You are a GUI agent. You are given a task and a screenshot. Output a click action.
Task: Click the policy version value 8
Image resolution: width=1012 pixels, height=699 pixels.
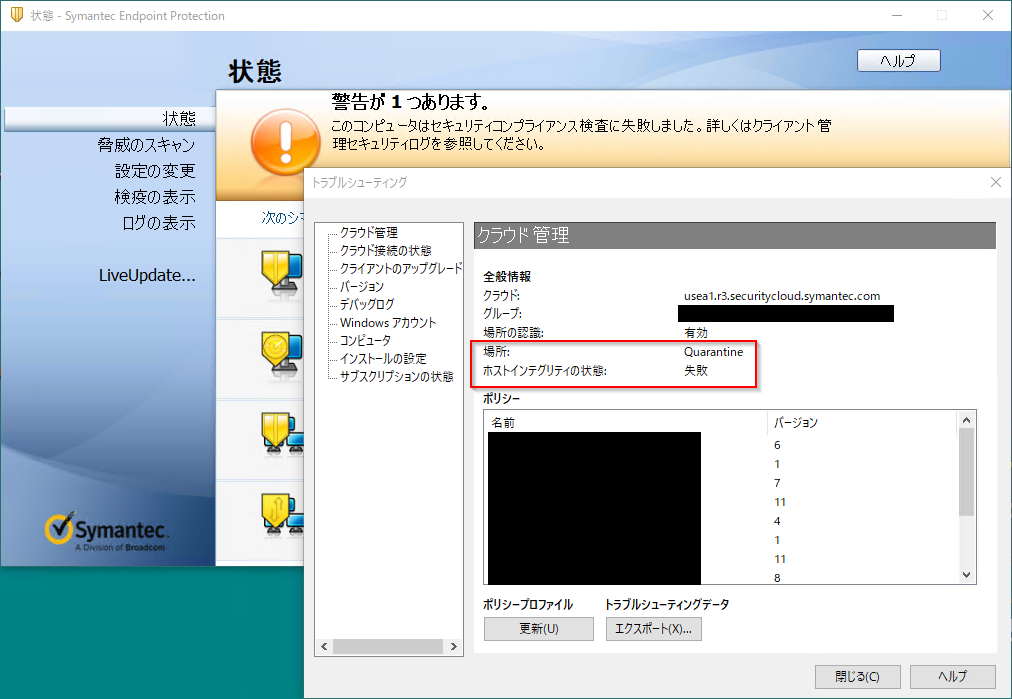pos(777,578)
